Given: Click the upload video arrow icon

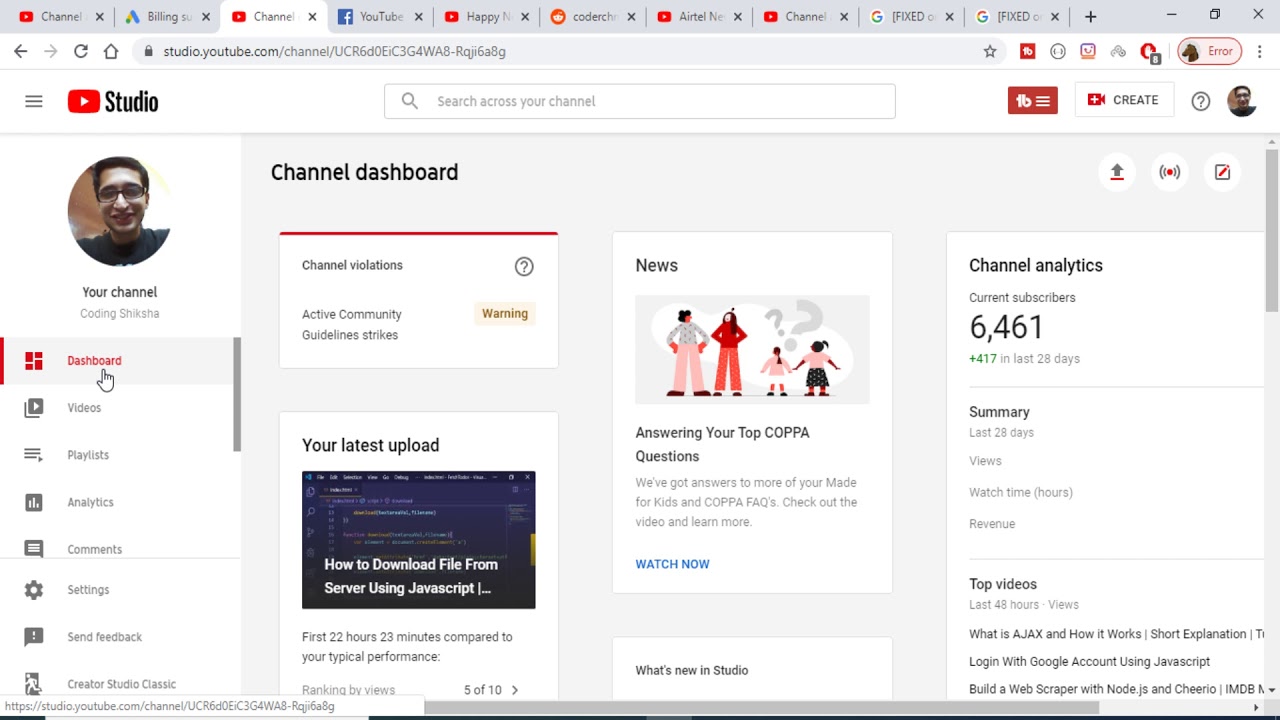Looking at the screenshot, I should tap(1117, 172).
